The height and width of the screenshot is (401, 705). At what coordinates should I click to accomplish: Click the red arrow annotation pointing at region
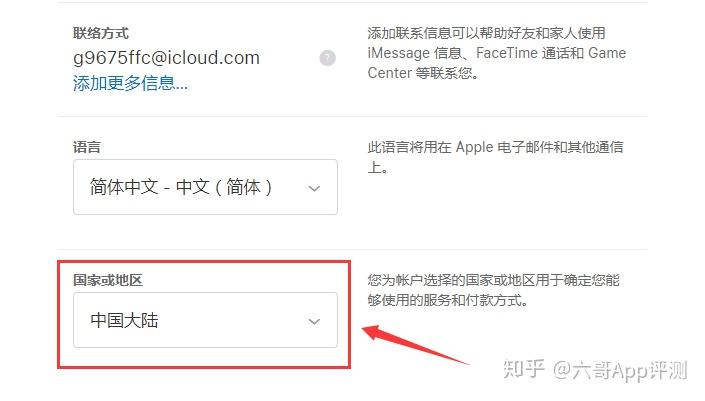[x=415, y=344]
